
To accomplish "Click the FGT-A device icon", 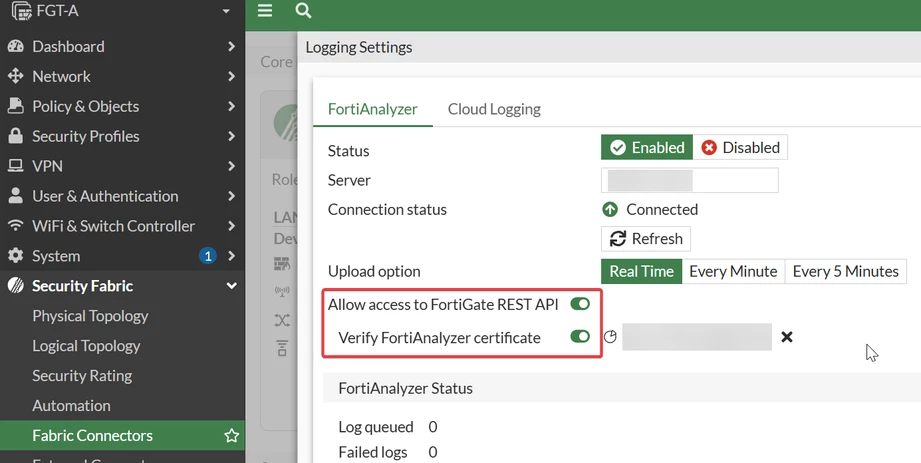I will pyautogui.click(x=22, y=11).
